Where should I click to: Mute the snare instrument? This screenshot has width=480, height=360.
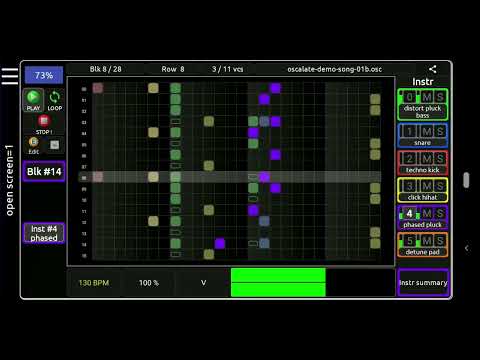click(x=427, y=131)
